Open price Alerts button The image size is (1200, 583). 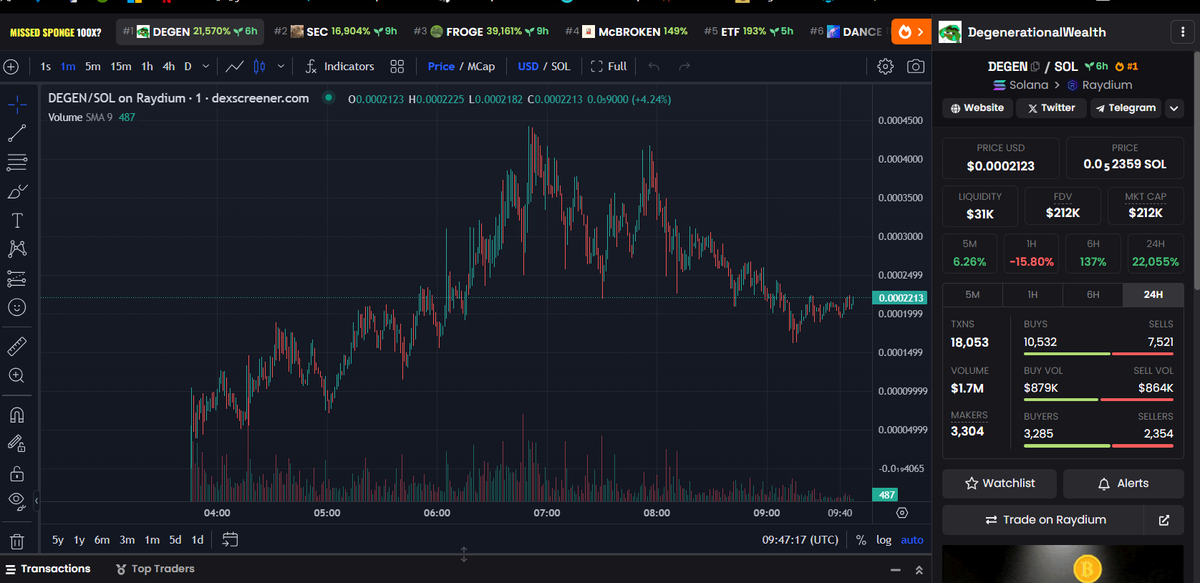[x=1123, y=483]
